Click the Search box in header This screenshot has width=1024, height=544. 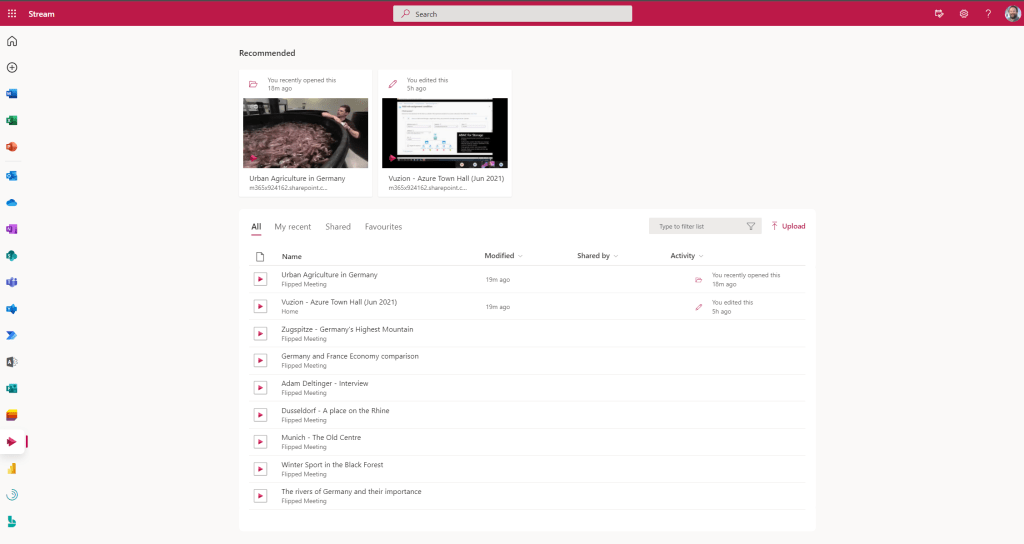[512, 14]
